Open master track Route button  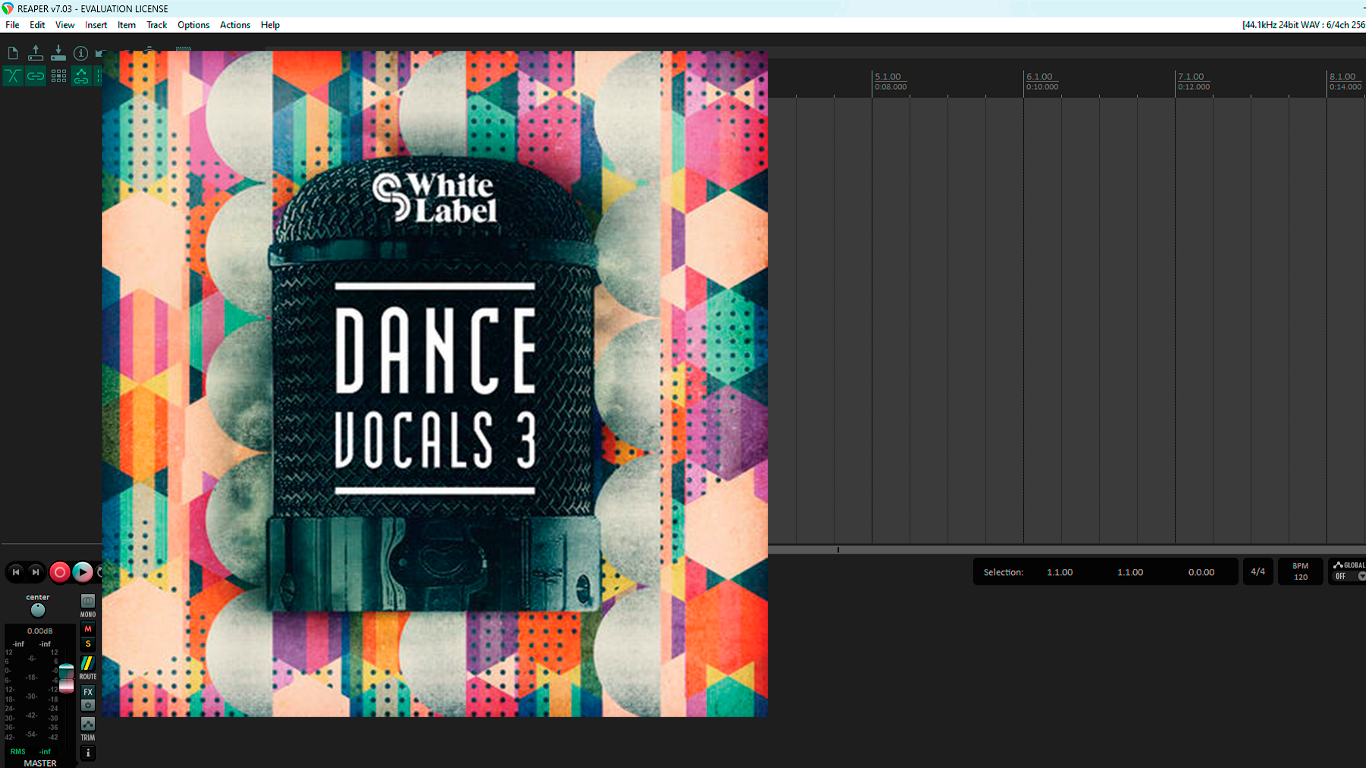click(88, 663)
